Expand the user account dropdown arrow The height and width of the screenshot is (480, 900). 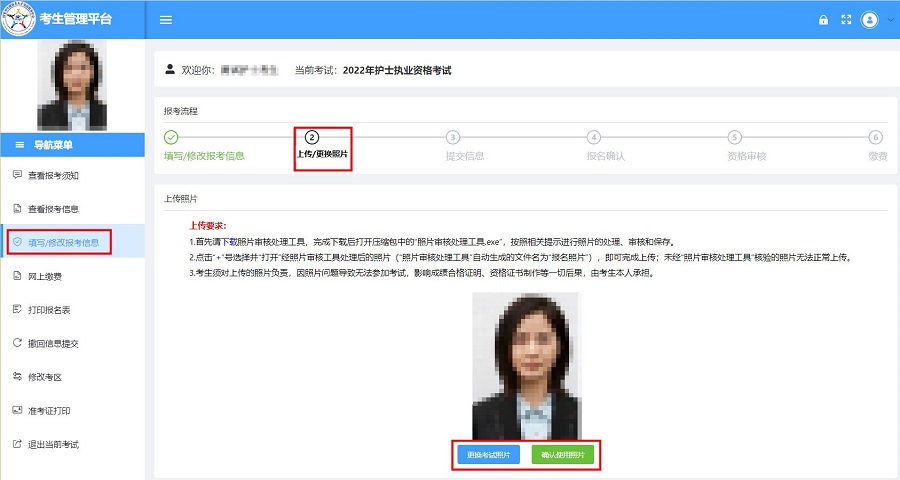tap(888, 20)
